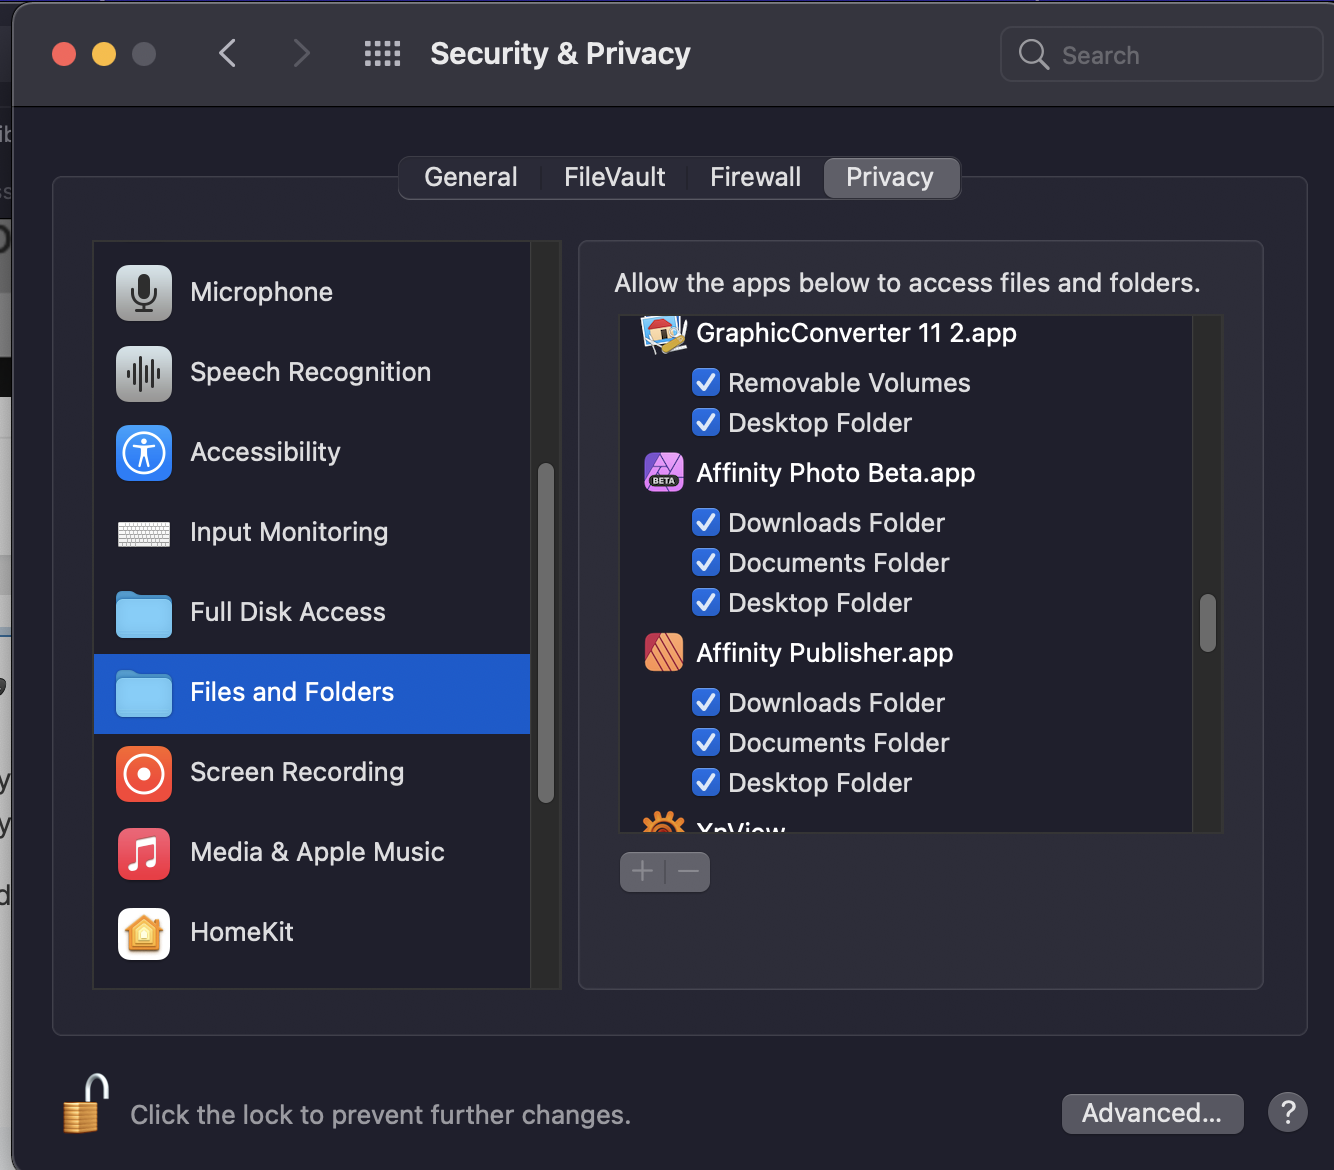Click the Affinity Photo Beta.app name
1334x1170 pixels.
(835, 473)
